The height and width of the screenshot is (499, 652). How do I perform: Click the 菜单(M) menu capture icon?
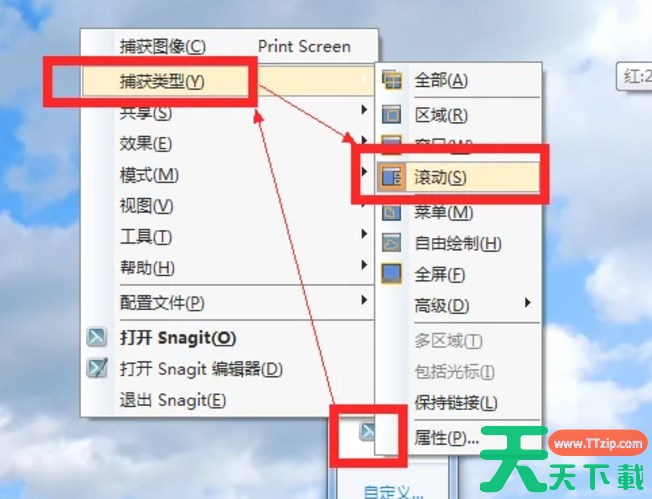point(391,212)
